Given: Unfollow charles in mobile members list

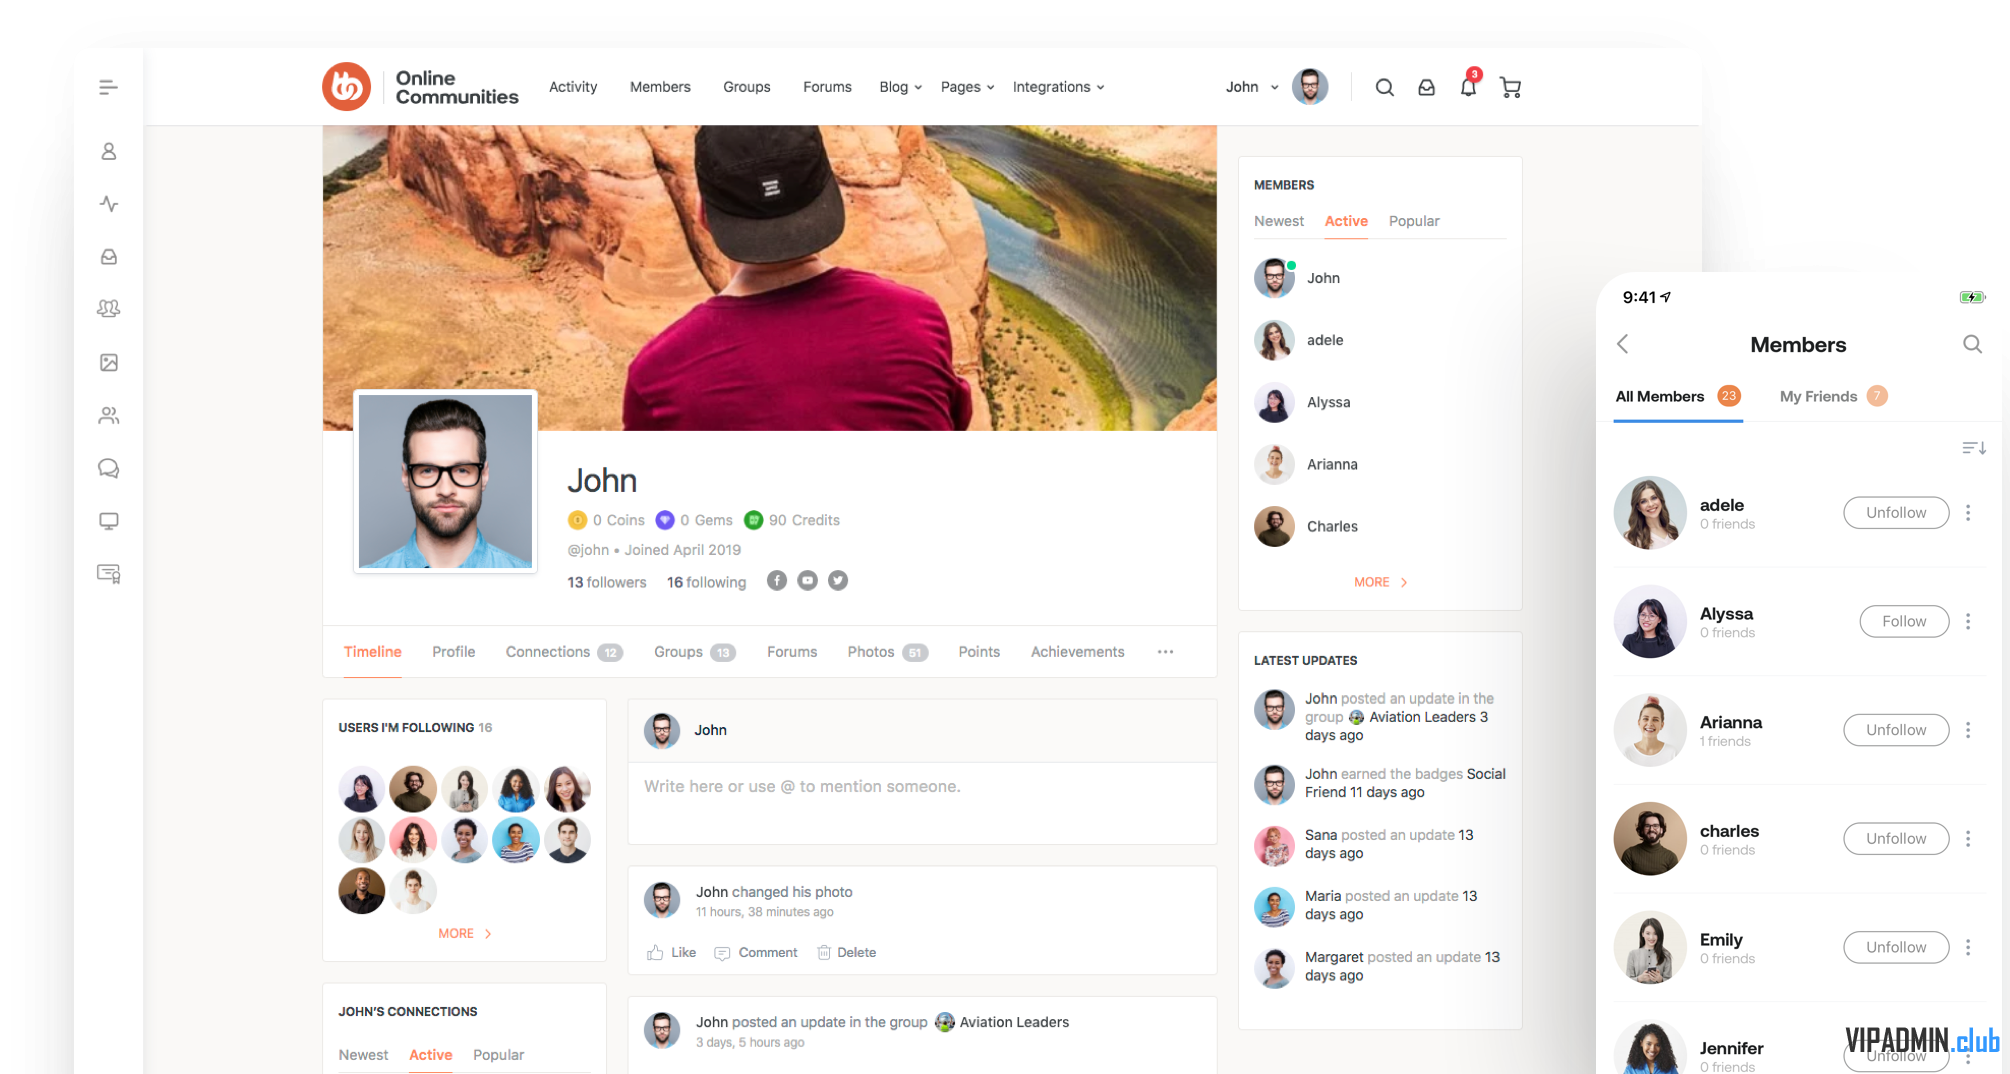Looking at the screenshot, I should tap(1896, 839).
